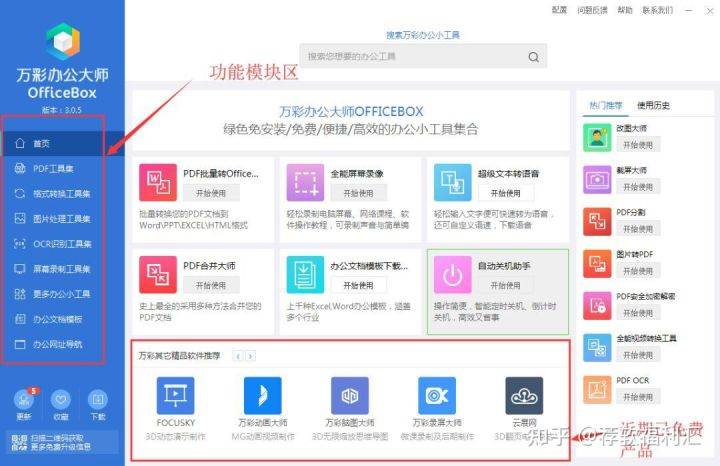720x466 pixels.
Task: Show next recommended software page arrow
Action: pos(250,356)
